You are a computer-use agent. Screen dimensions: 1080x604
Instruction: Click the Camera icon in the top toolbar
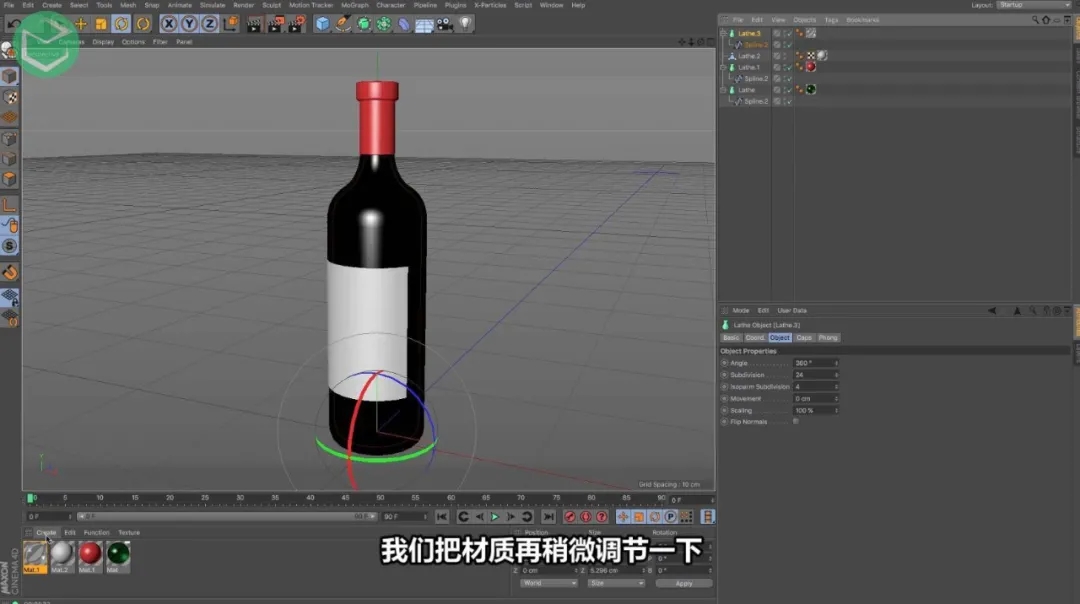(443, 23)
